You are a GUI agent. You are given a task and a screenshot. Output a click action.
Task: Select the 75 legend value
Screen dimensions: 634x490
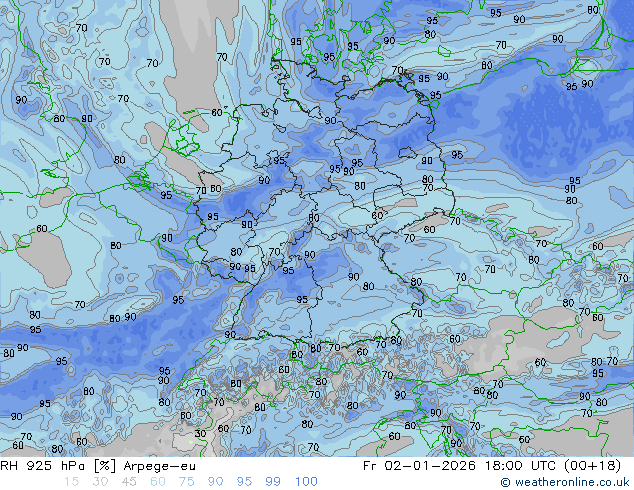point(186,482)
